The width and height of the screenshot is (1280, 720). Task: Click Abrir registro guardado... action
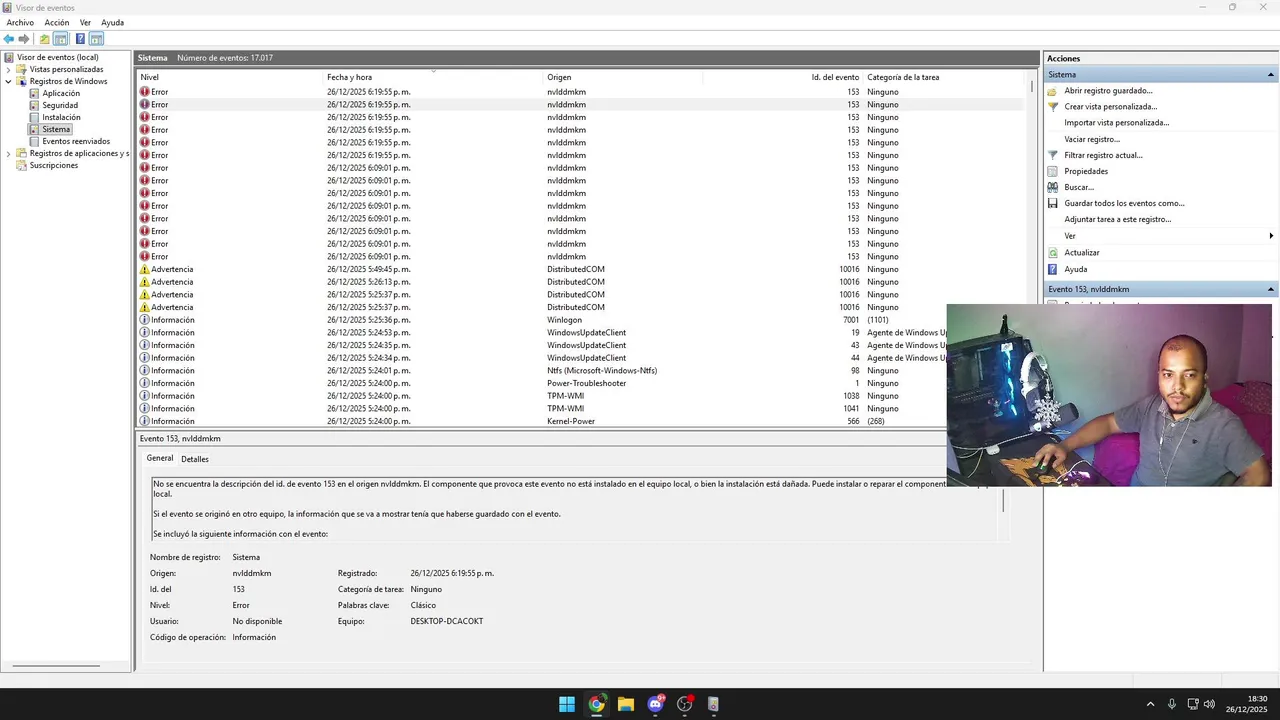click(1108, 91)
